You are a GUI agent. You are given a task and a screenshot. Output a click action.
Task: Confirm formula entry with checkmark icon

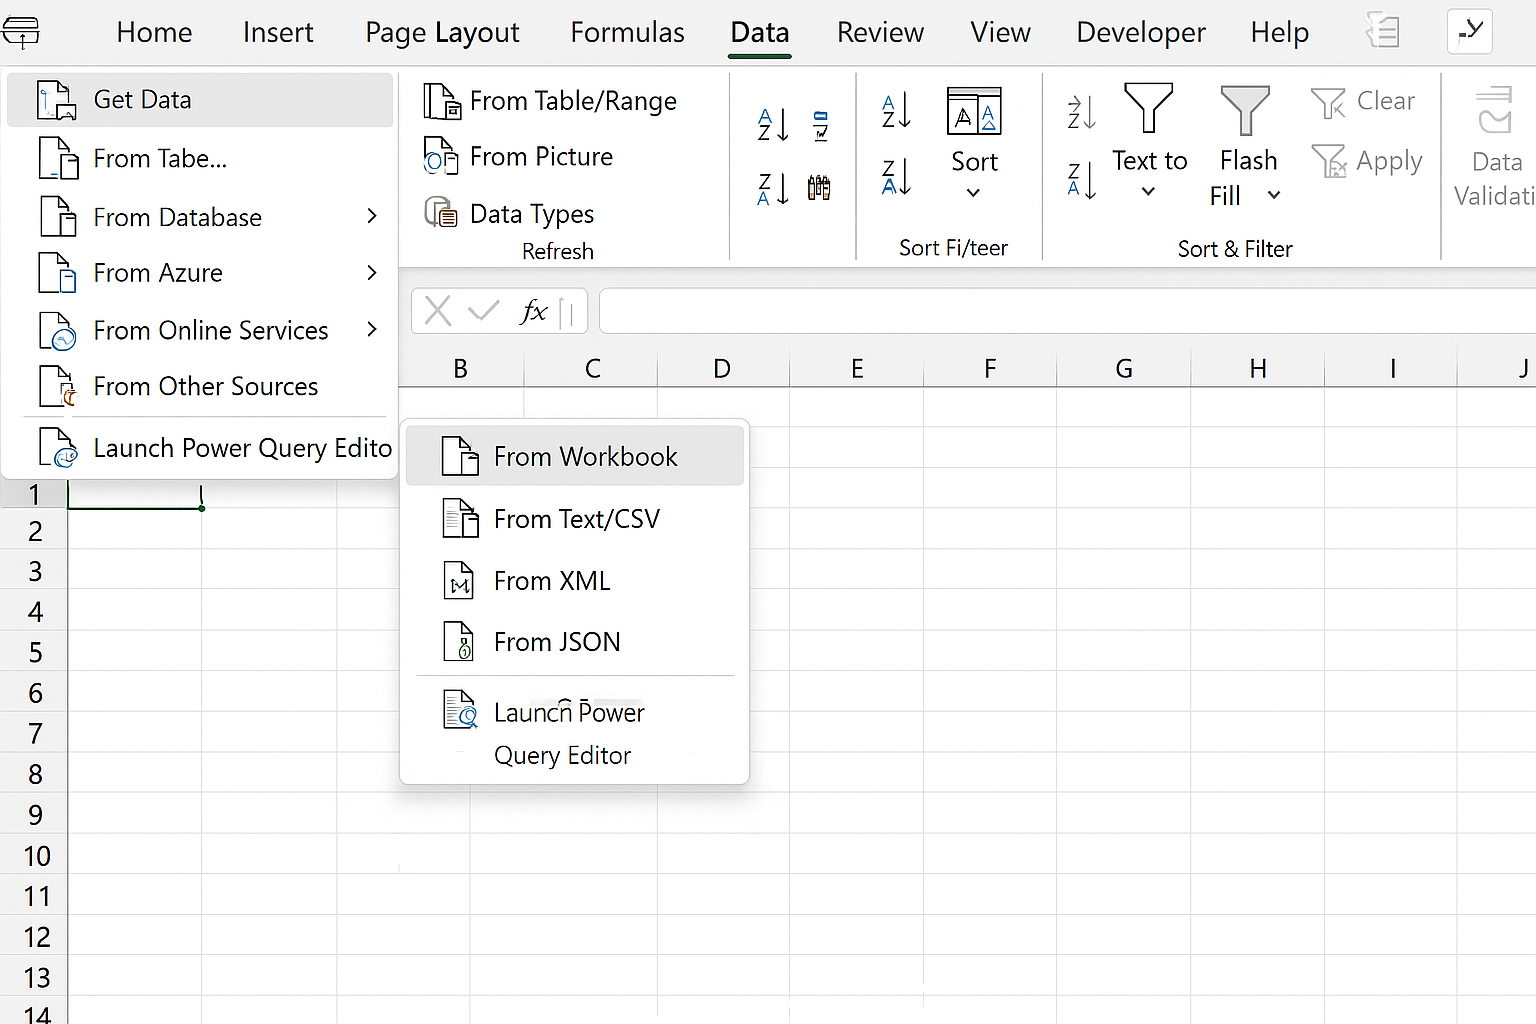click(484, 311)
